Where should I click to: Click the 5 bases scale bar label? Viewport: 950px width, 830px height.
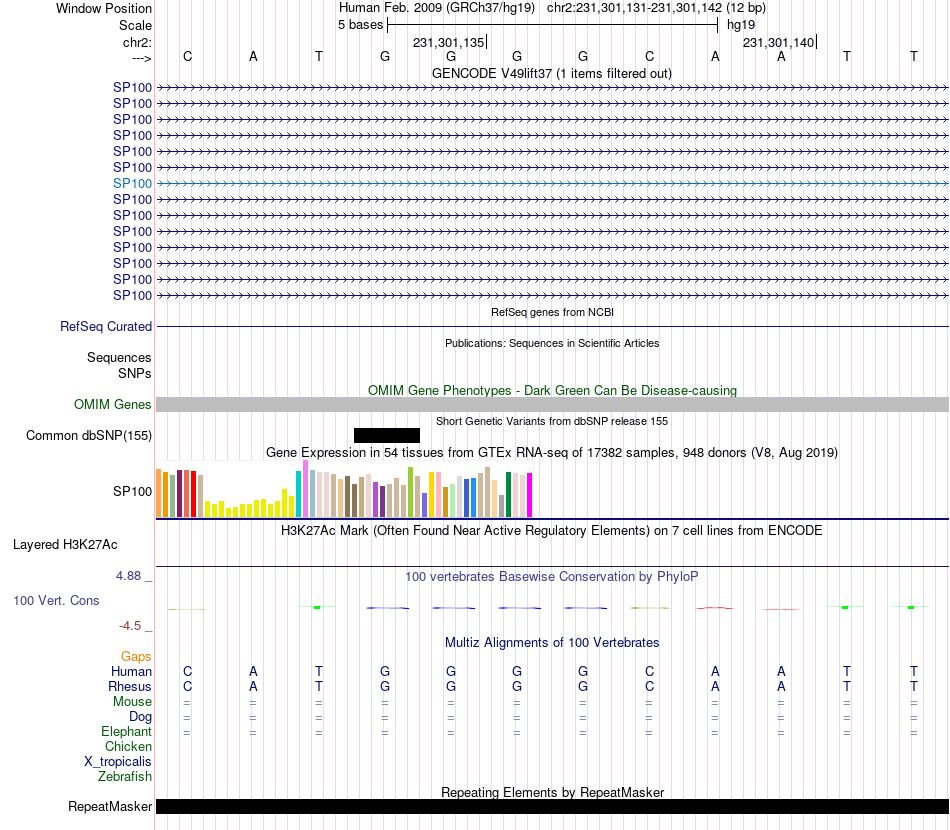tap(360, 25)
